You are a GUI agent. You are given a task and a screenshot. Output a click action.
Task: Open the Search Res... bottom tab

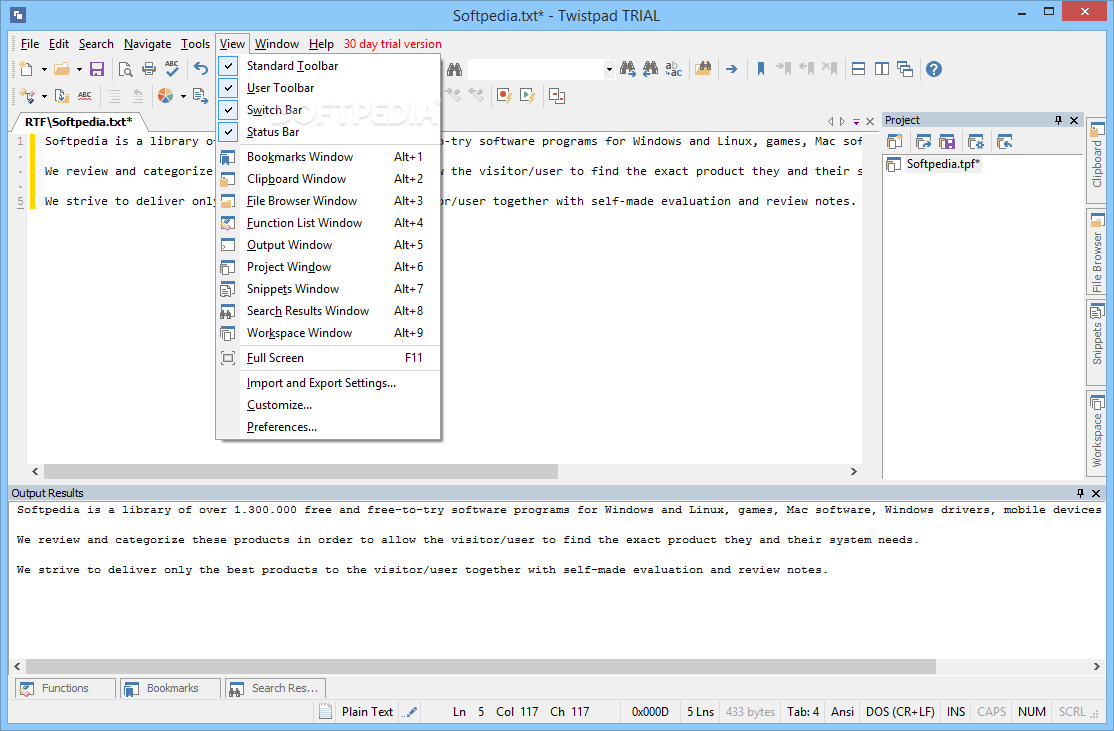click(276, 688)
